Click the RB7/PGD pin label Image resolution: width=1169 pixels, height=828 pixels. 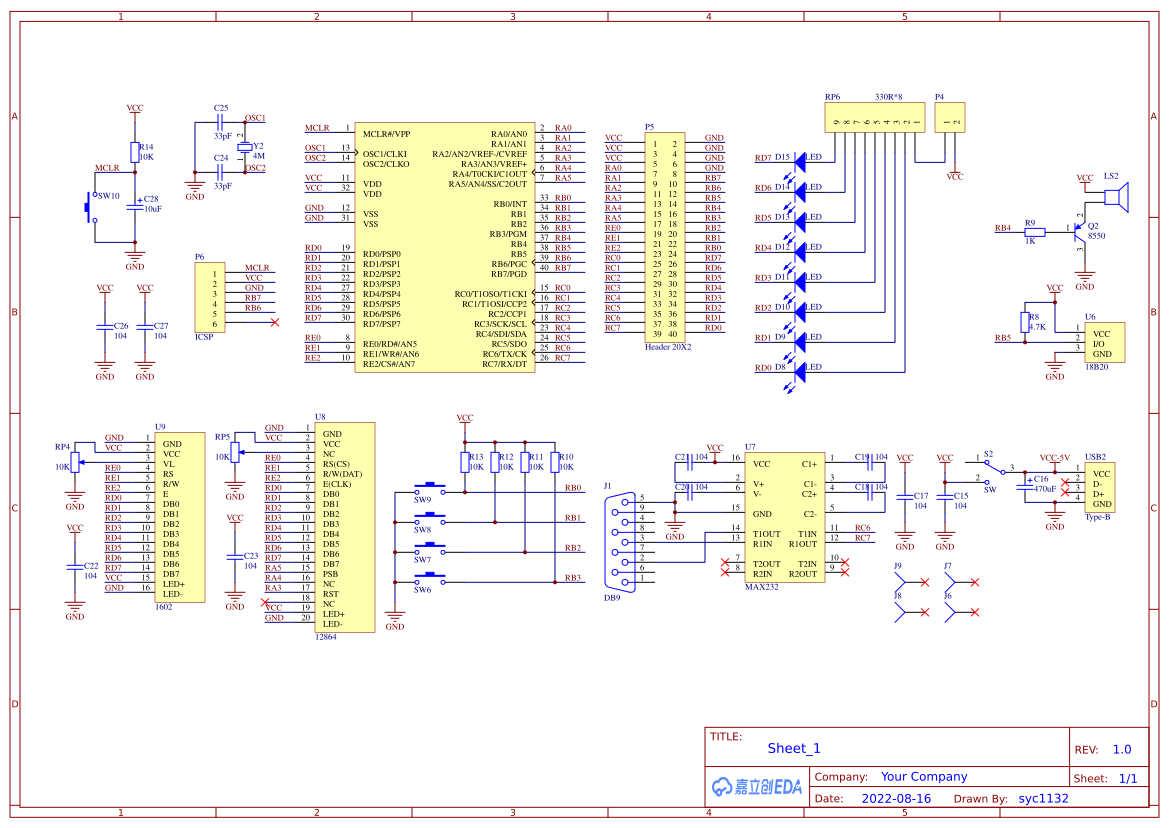[x=508, y=274]
